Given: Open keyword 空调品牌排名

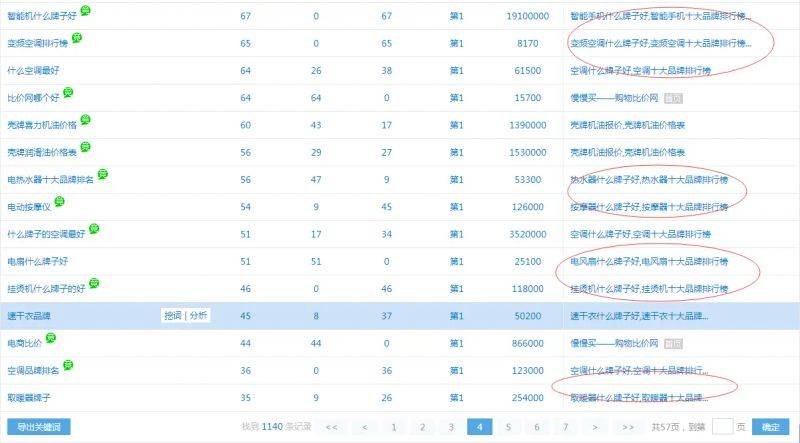Looking at the screenshot, I should click(33, 371).
